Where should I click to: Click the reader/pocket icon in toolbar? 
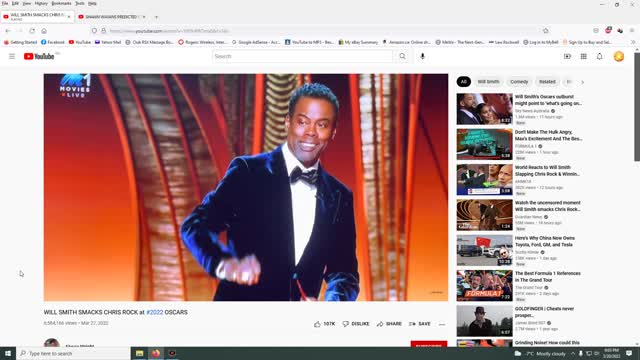[x=596, y=31]
